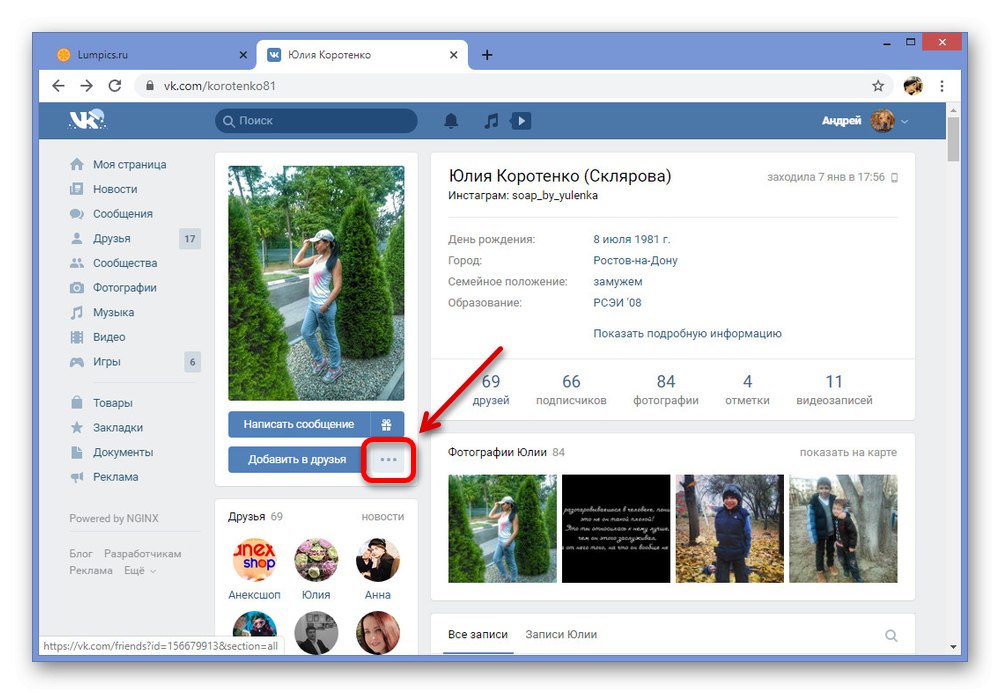
Task: Open the three-dots actions button under avatar
Action: pyautogui.click(x=388, y=459)
